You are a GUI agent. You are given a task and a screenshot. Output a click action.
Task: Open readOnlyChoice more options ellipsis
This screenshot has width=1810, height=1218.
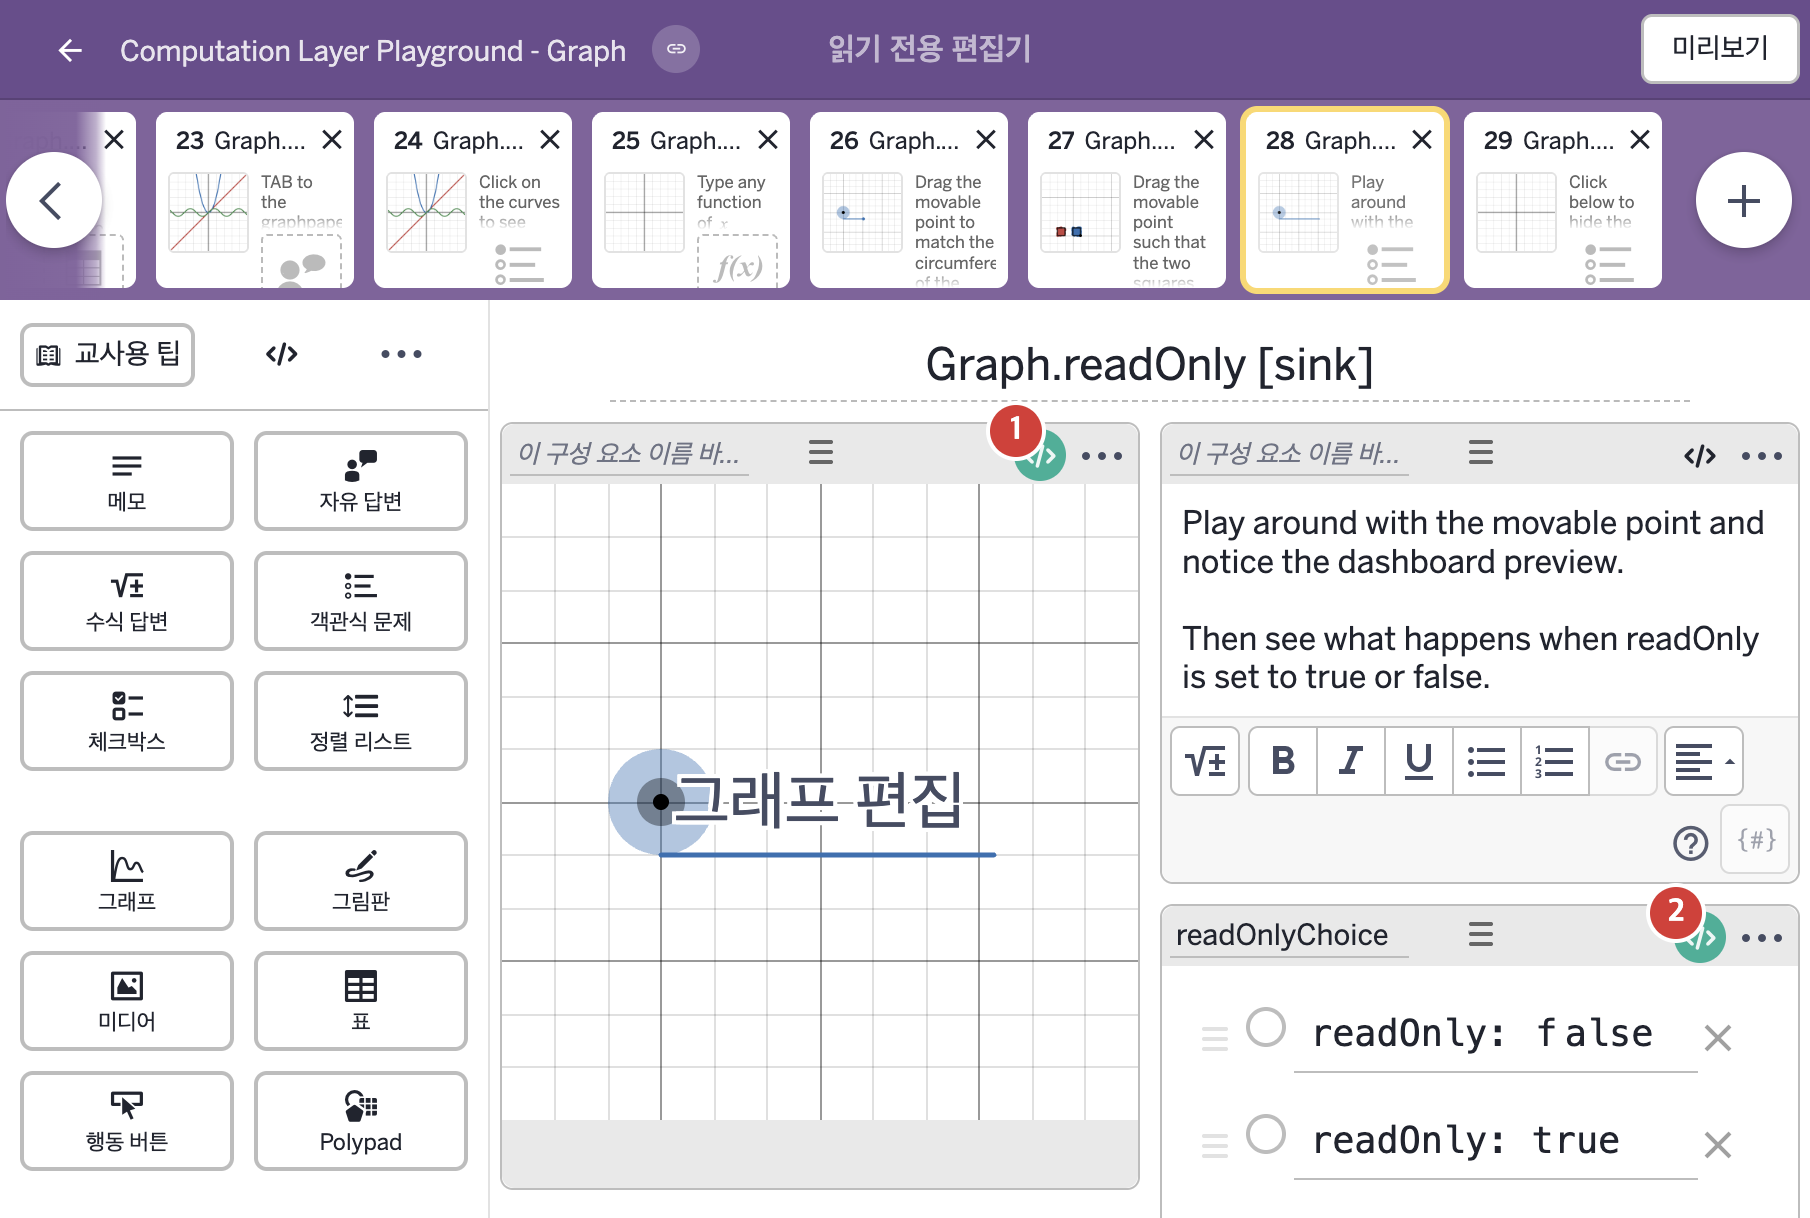(1762, 938)
